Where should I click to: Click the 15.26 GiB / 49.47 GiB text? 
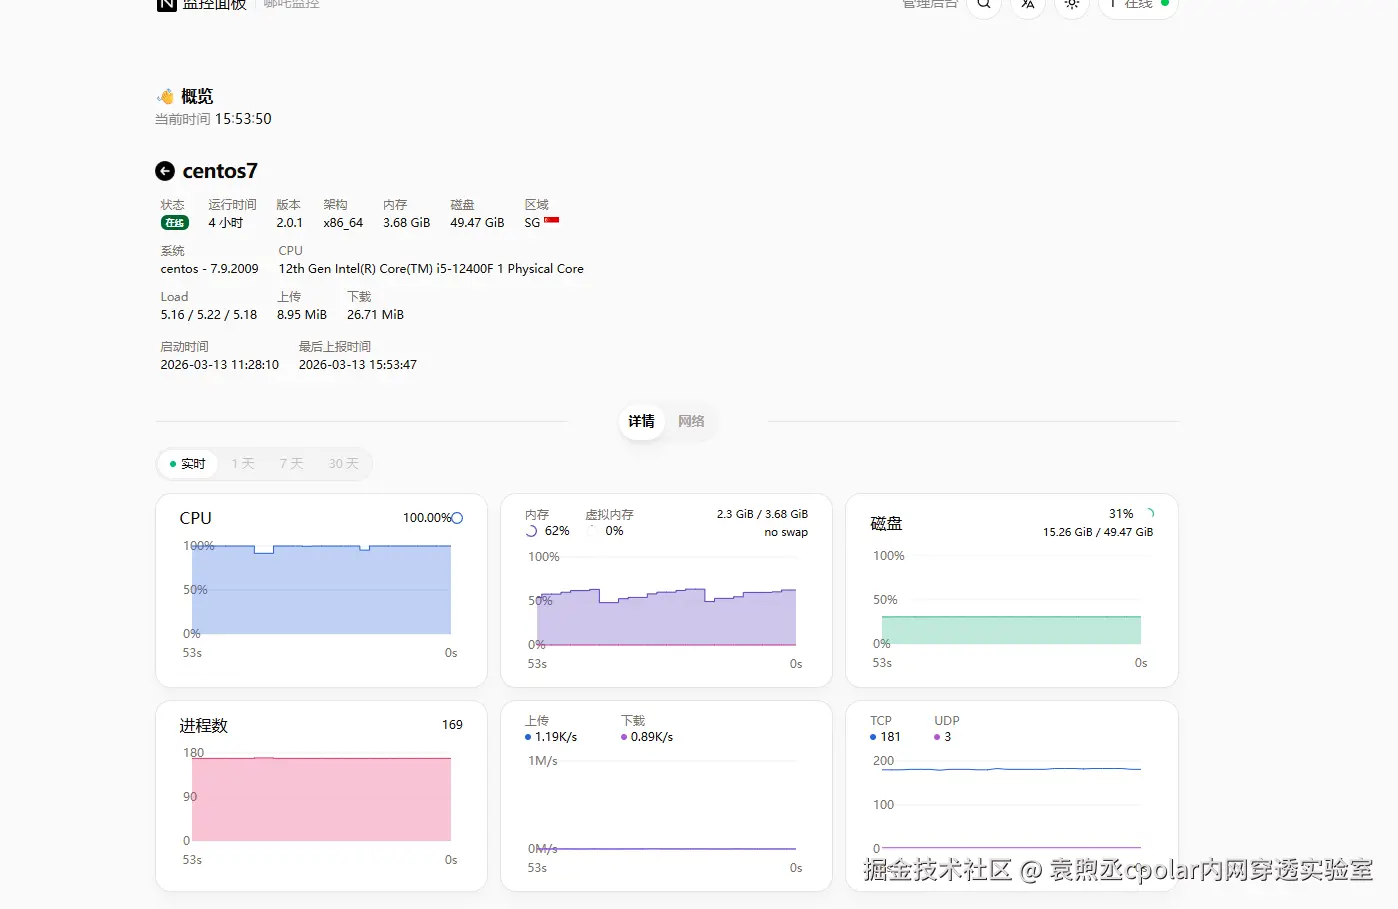pyautogui.click(x=1098, y=532)
